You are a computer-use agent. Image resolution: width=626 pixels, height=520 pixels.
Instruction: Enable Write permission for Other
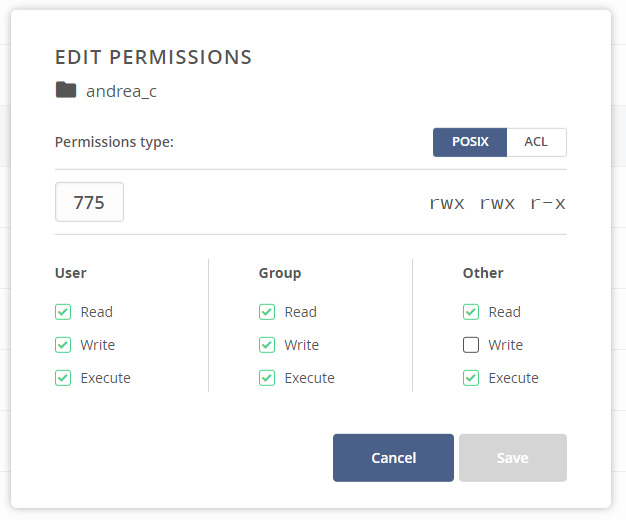471,345
